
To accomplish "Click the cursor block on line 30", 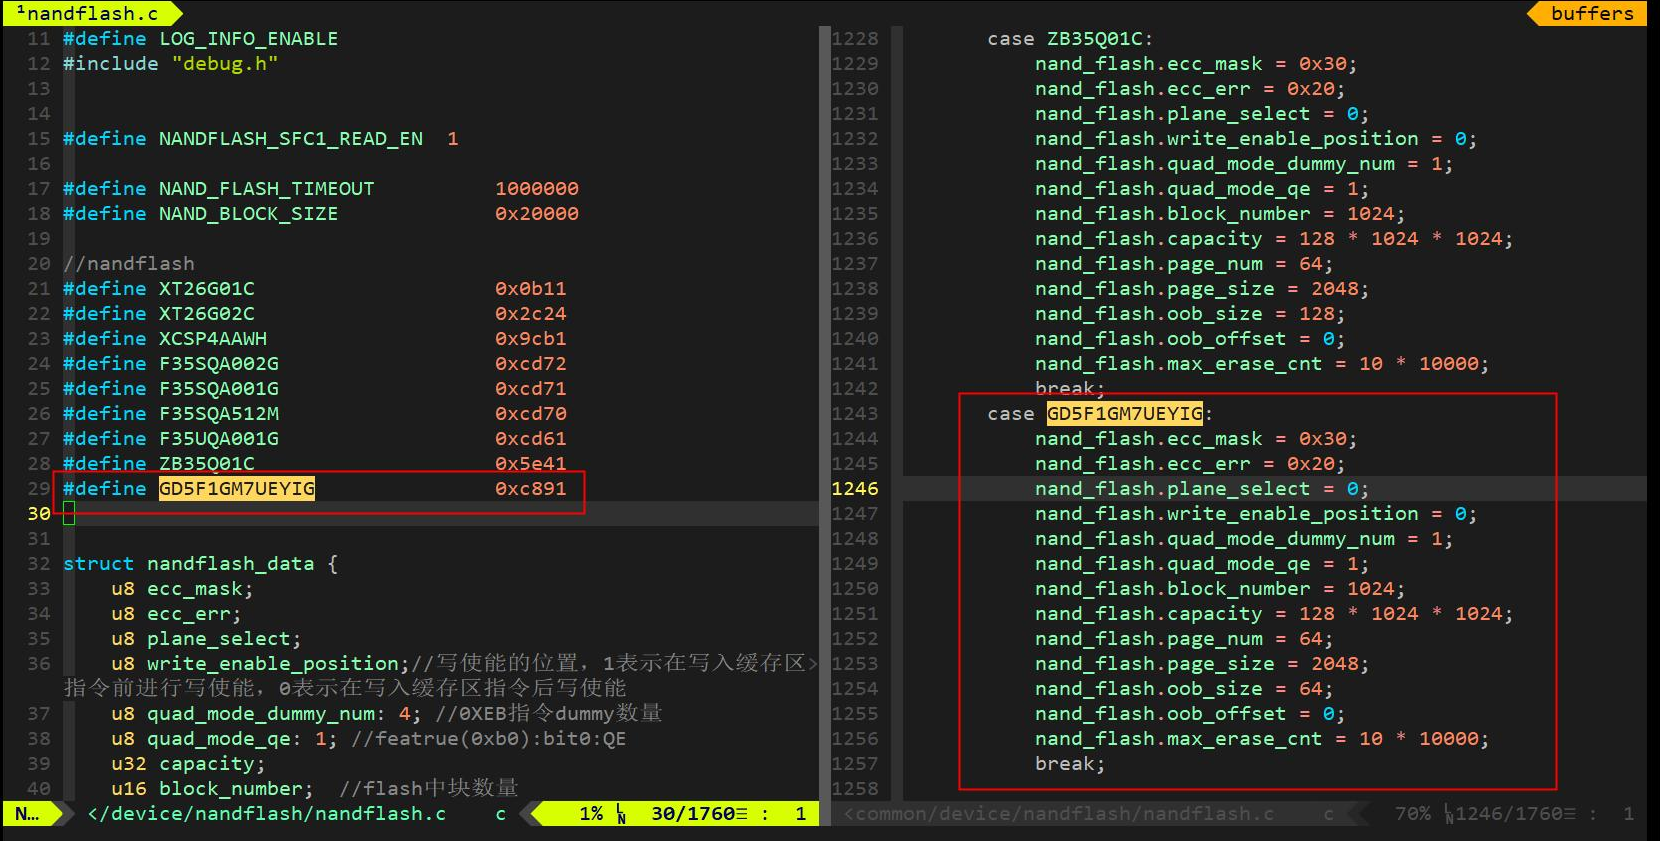I will pos(69,514).
